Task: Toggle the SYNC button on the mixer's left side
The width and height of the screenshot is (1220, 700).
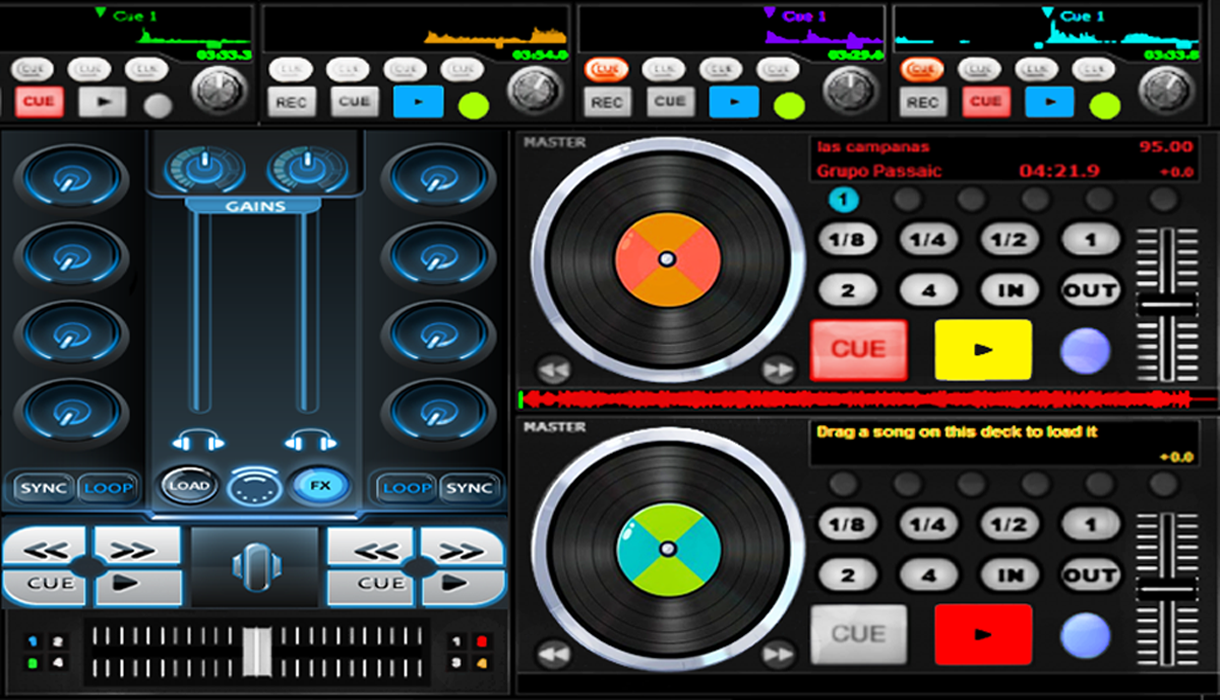Action: [44, 488]
